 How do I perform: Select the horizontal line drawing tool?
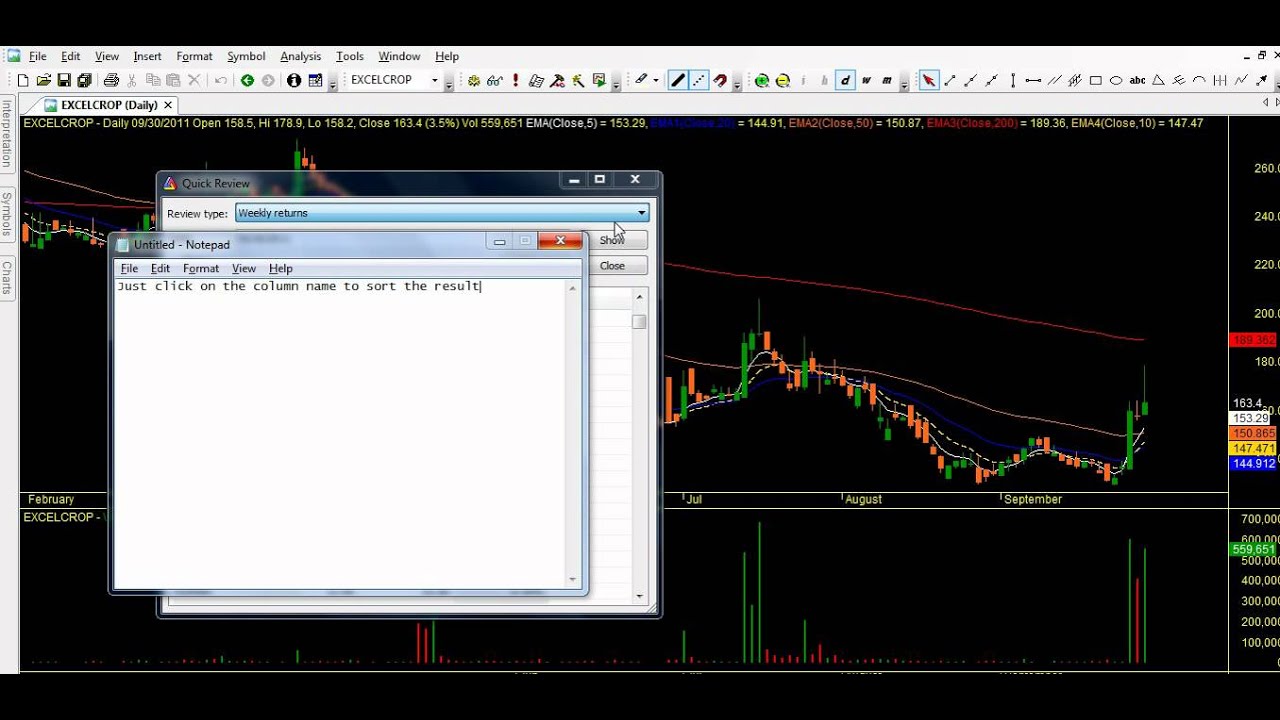1033,80
